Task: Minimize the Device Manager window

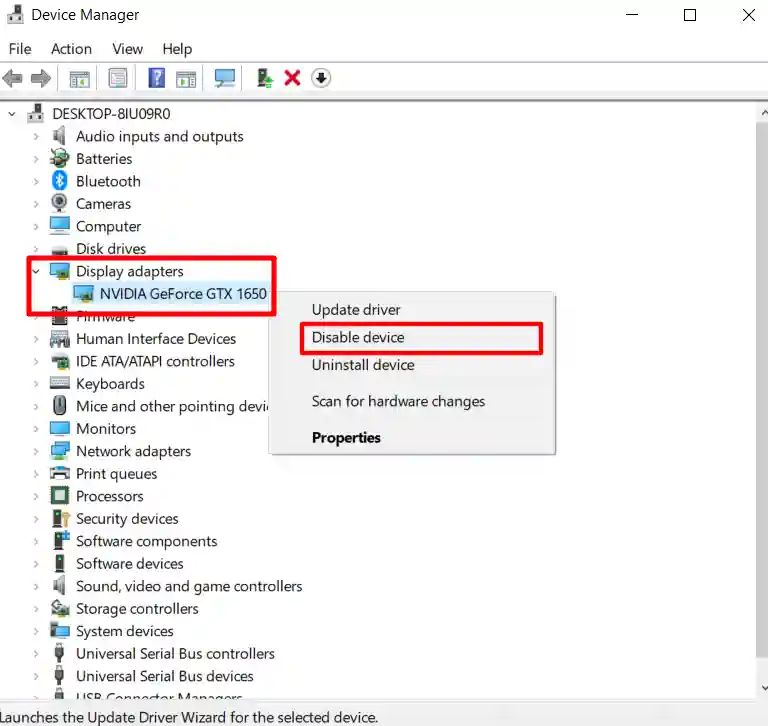Action: [632, 15]
